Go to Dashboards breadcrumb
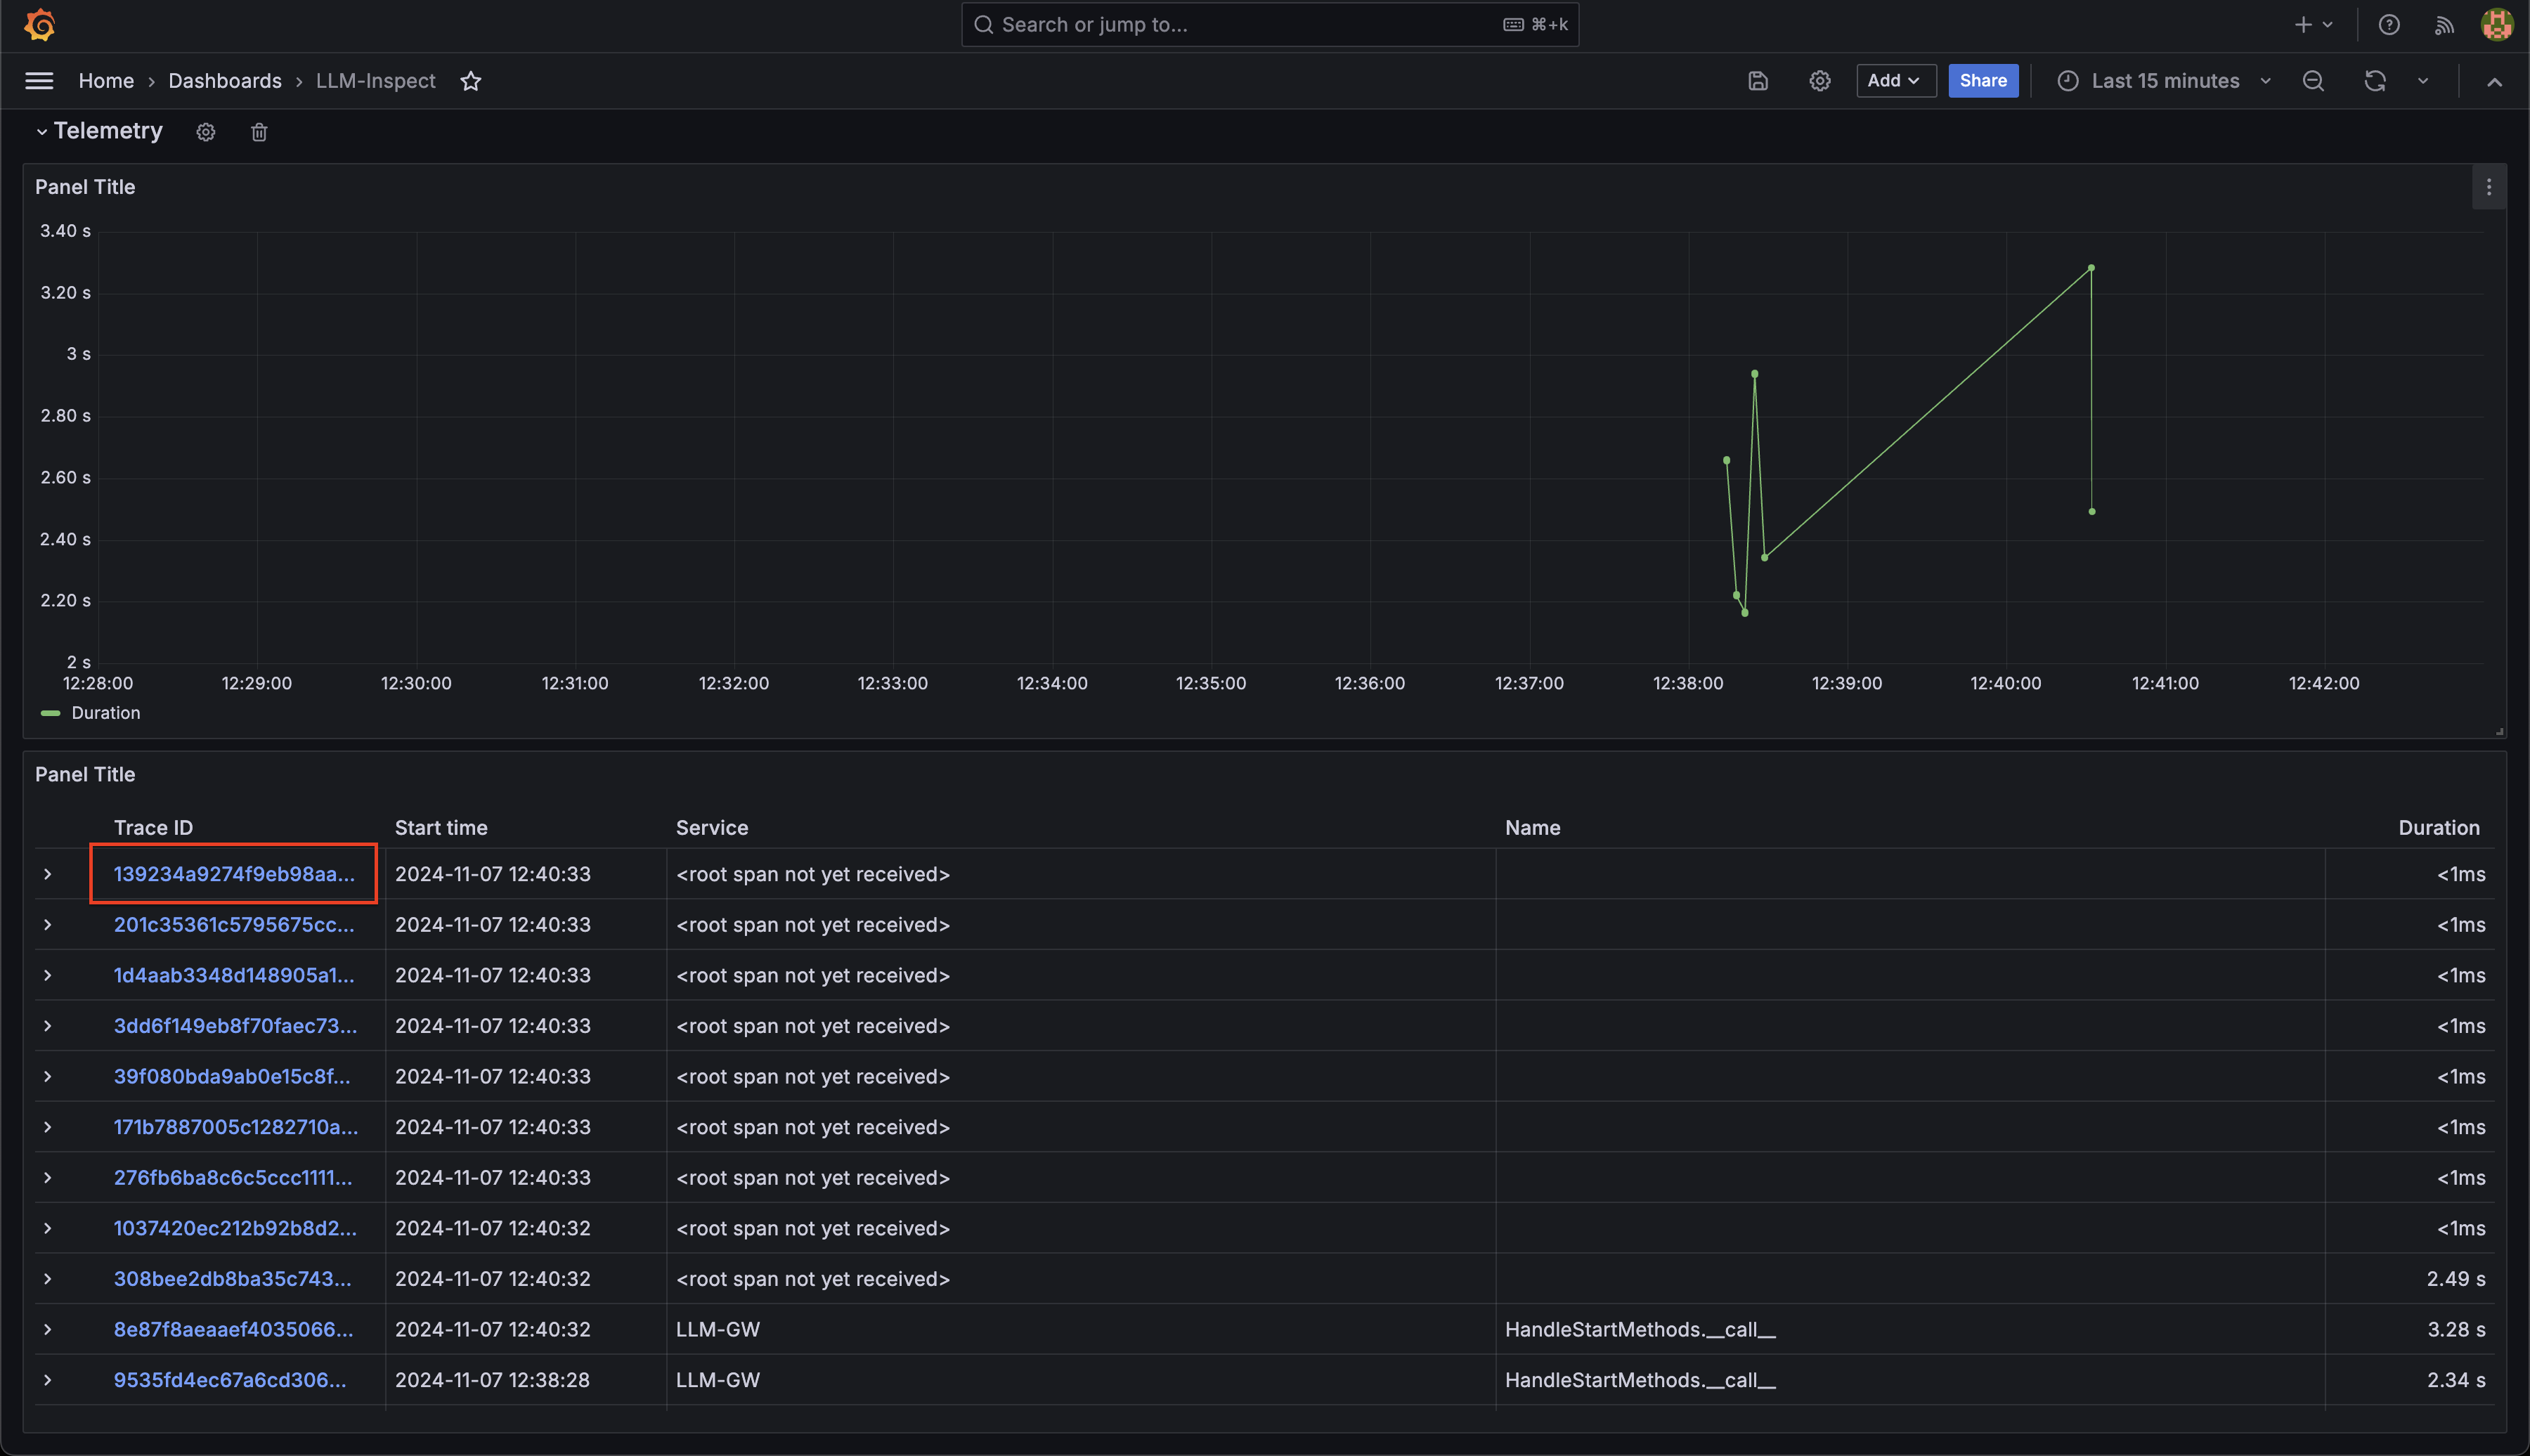 (x=225, y=81)
